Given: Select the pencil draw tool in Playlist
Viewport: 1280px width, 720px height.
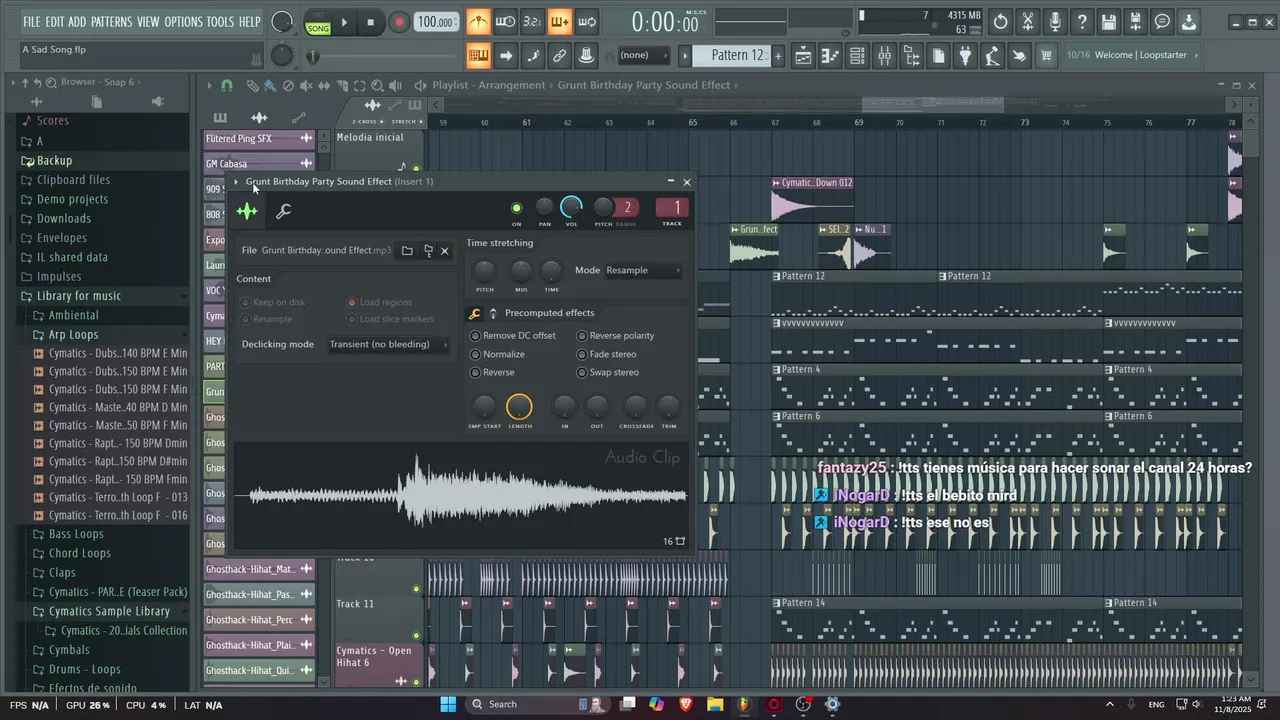Looking at the screenshot, I should click(x=253, y=86).
